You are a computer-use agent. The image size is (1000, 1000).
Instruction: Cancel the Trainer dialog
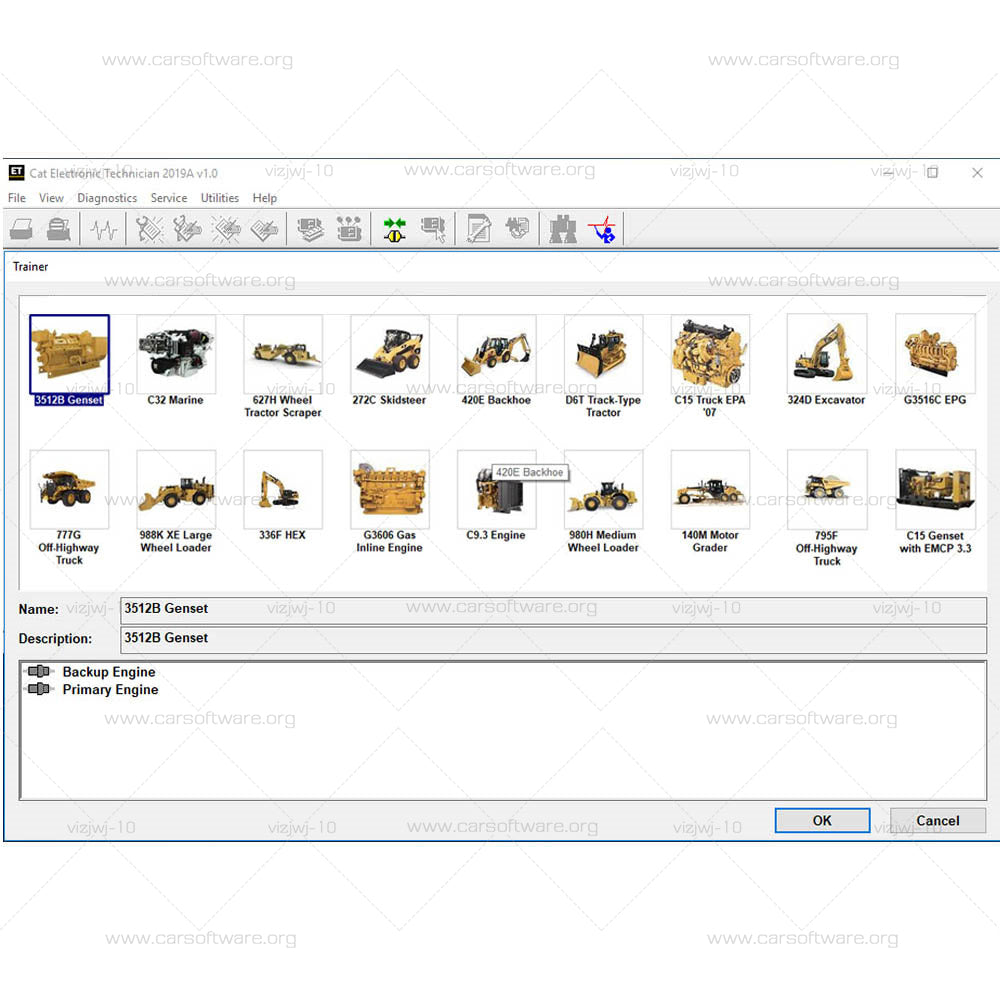coord(938,820)
